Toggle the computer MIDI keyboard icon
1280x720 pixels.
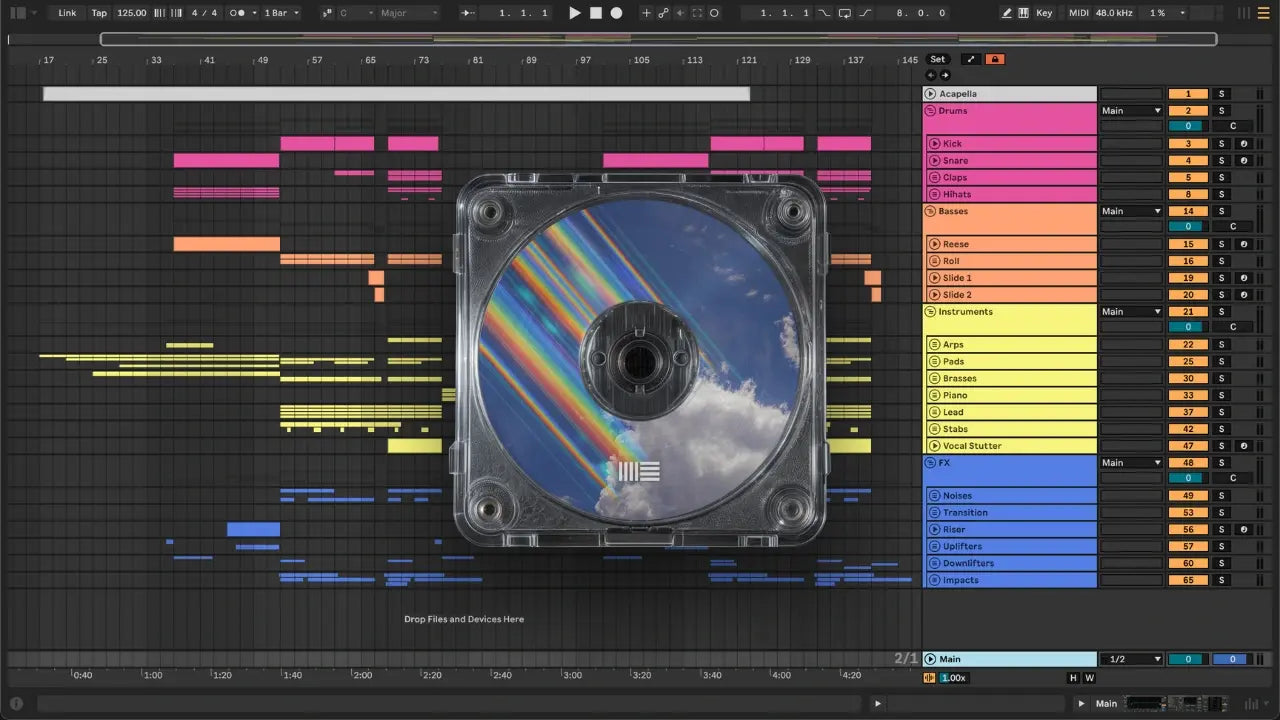pos(1023,13)
